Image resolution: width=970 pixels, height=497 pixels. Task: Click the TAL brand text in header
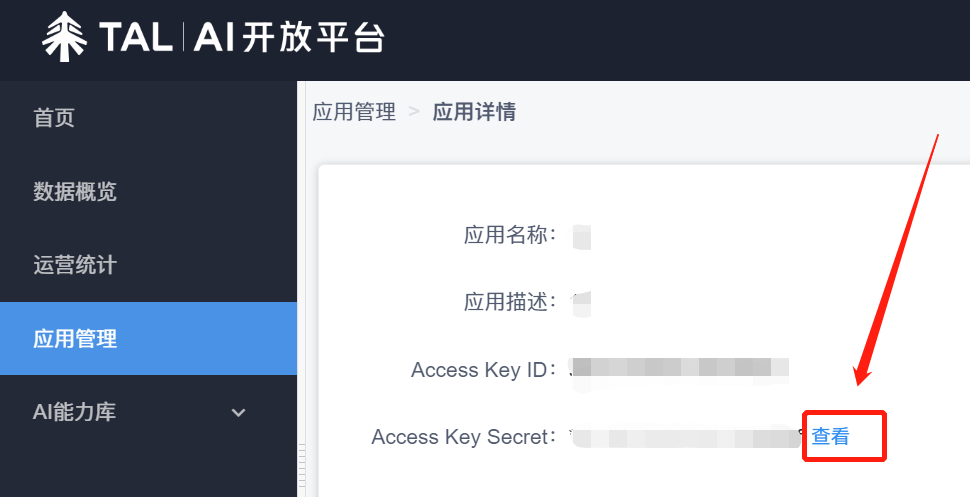pos(134,38)
